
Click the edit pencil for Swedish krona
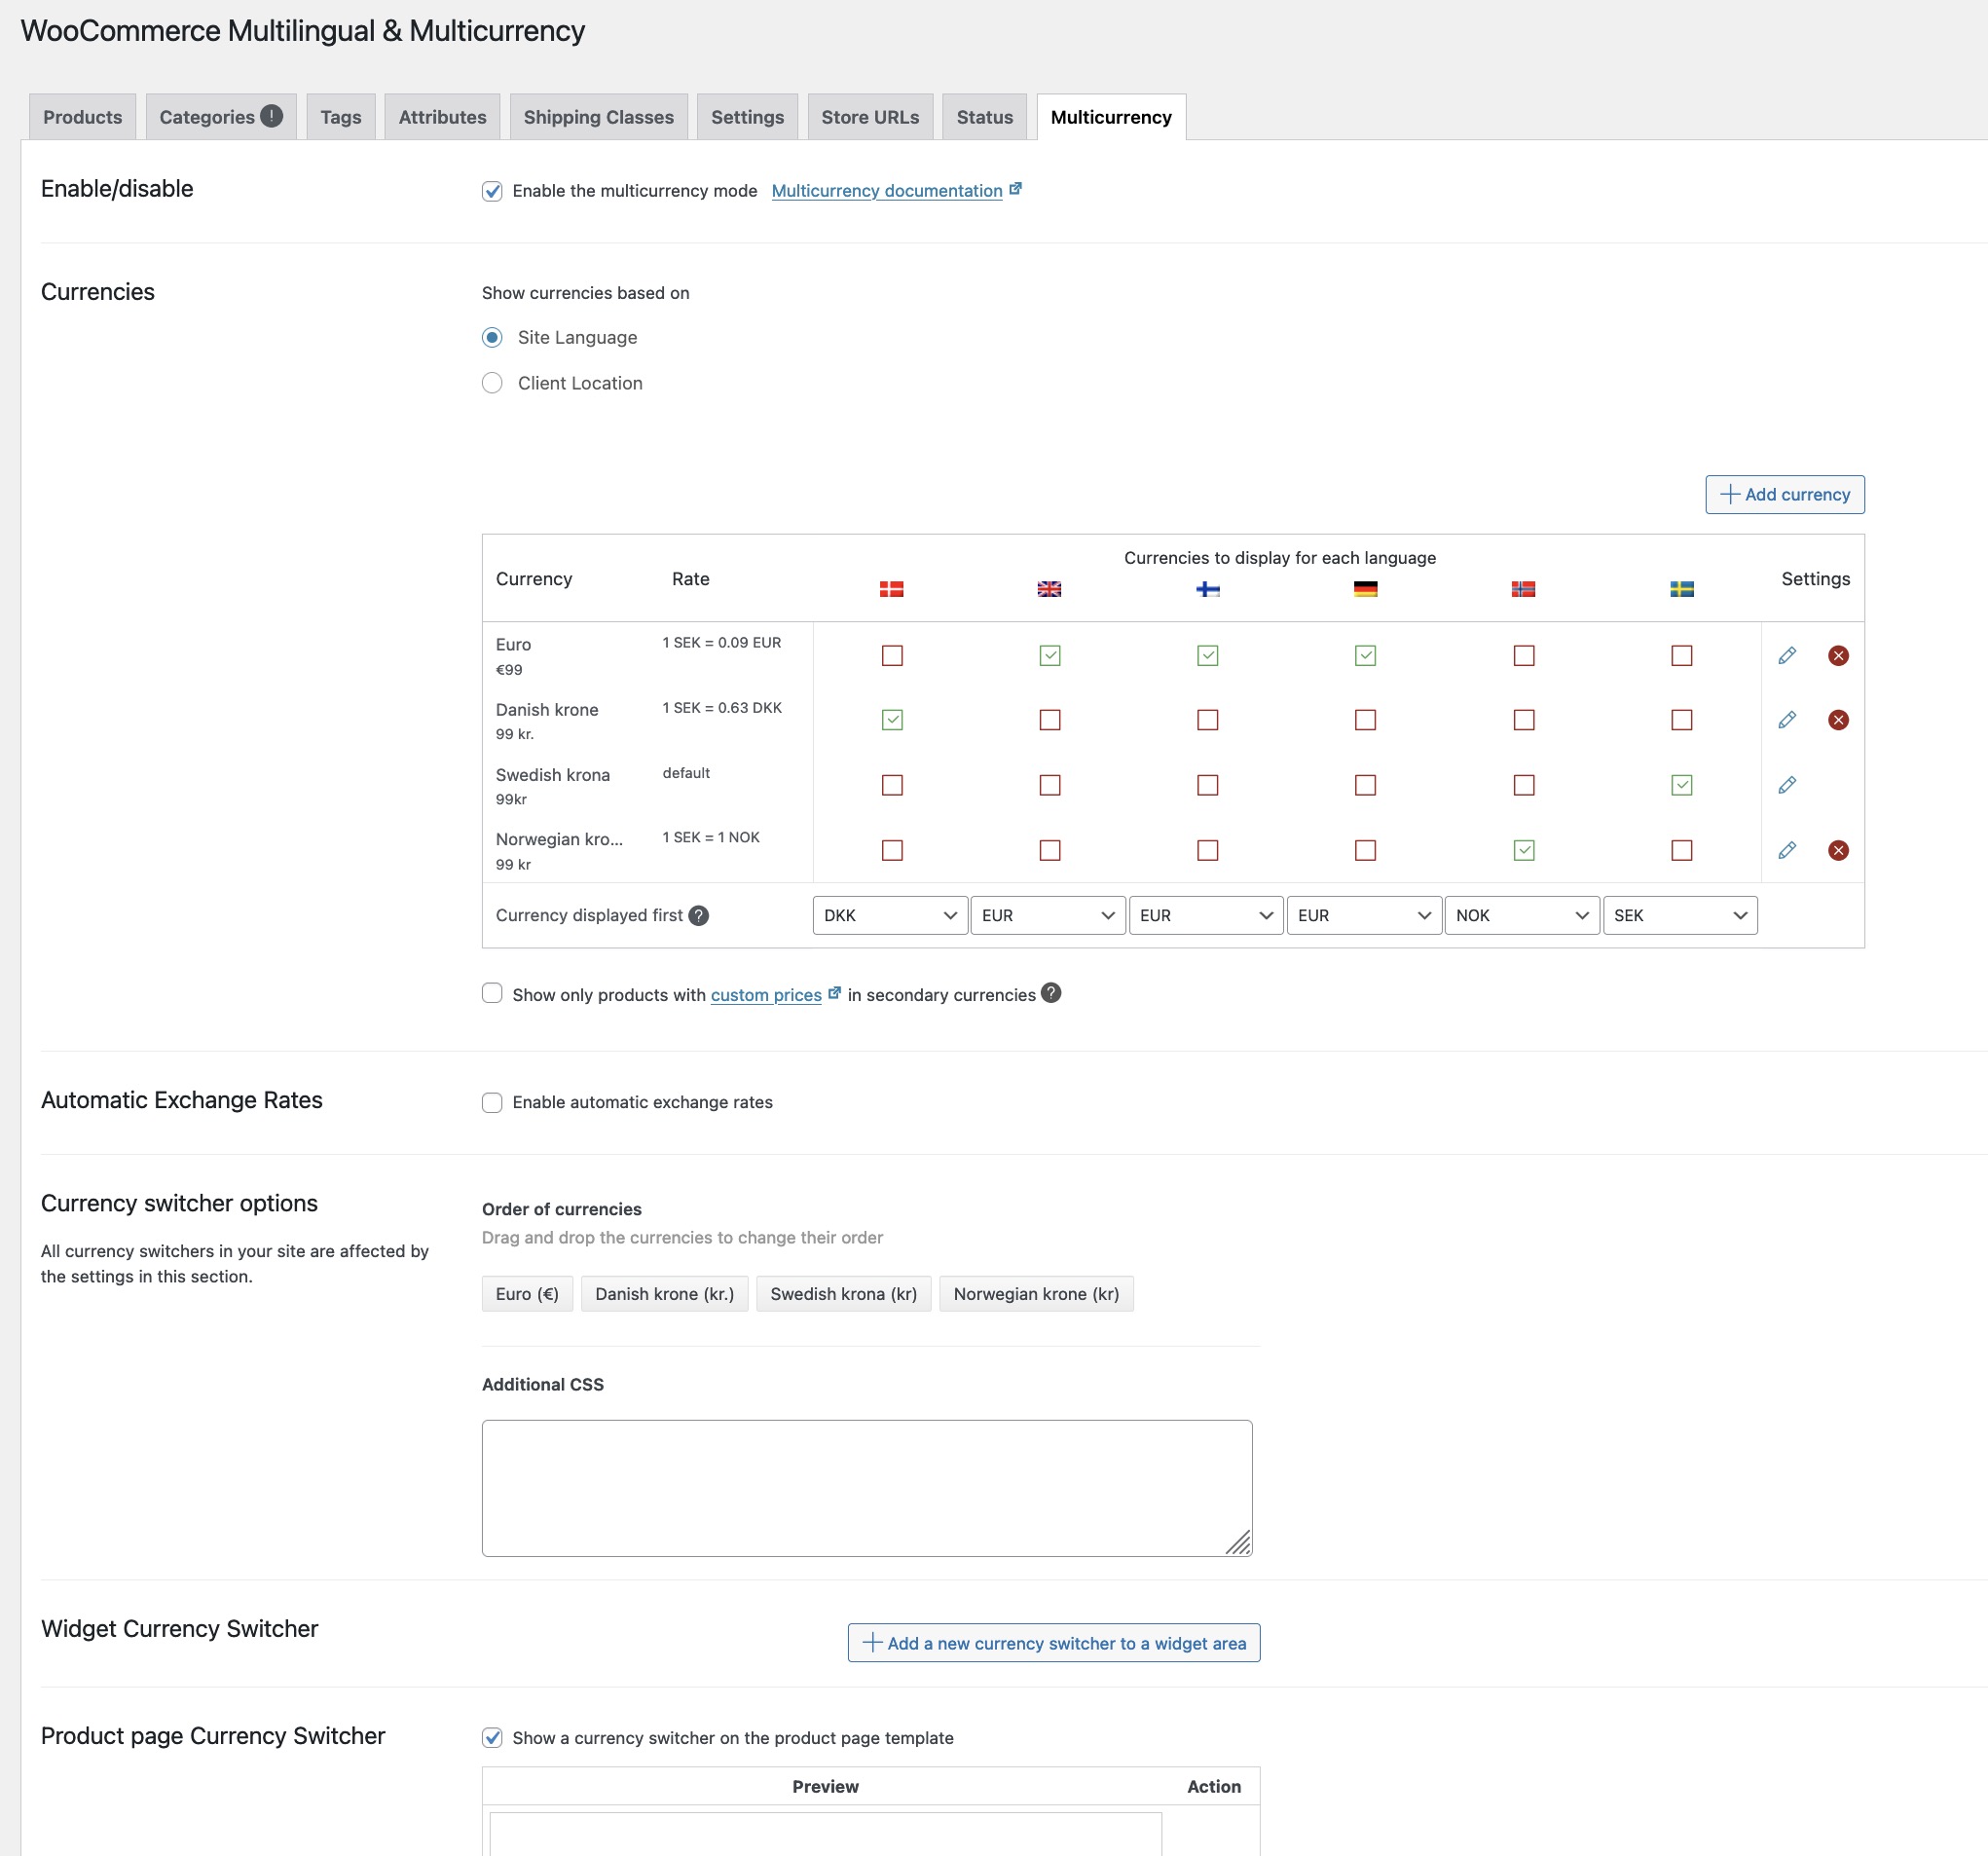[x=1787, y=785]
